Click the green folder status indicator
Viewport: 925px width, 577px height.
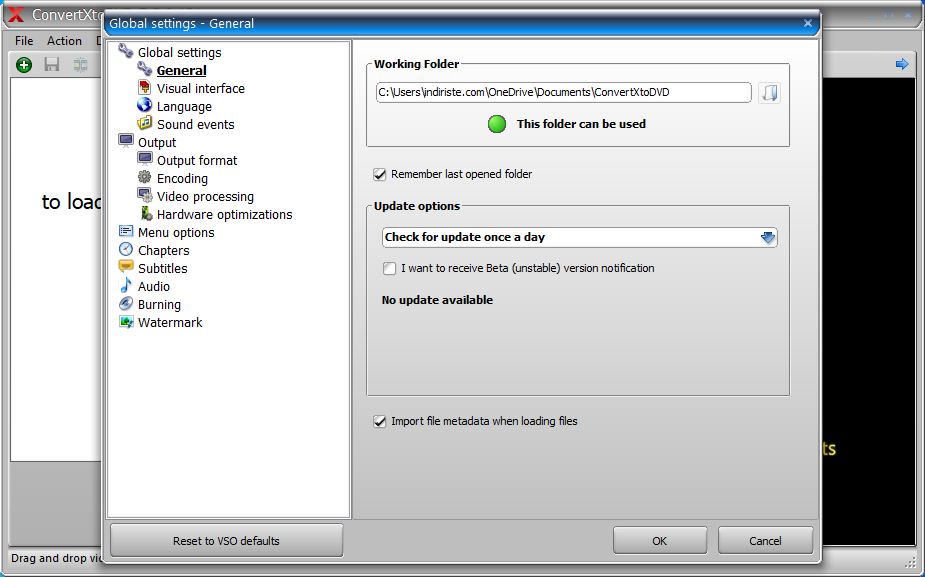click(497, 124)
